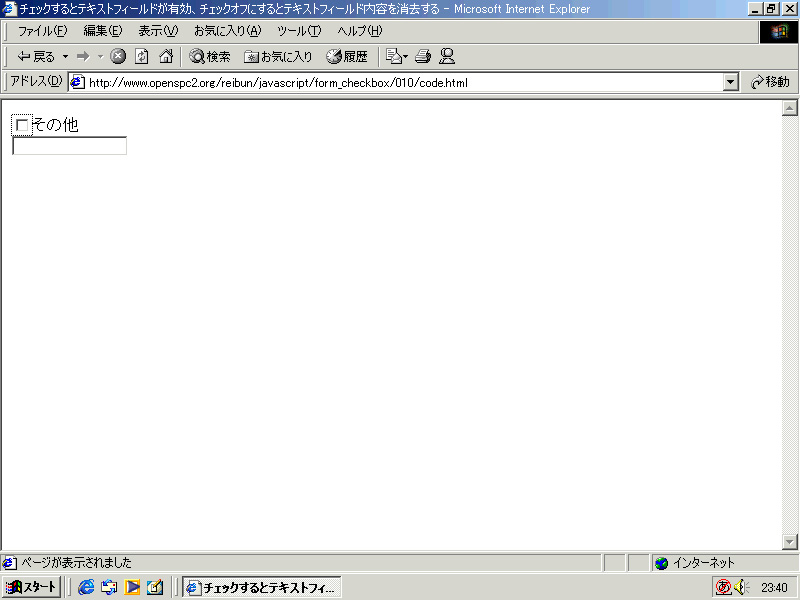Open the ツール(T) menu
The width and height of the screenshot is (800, 600).
tap(299, 31)
